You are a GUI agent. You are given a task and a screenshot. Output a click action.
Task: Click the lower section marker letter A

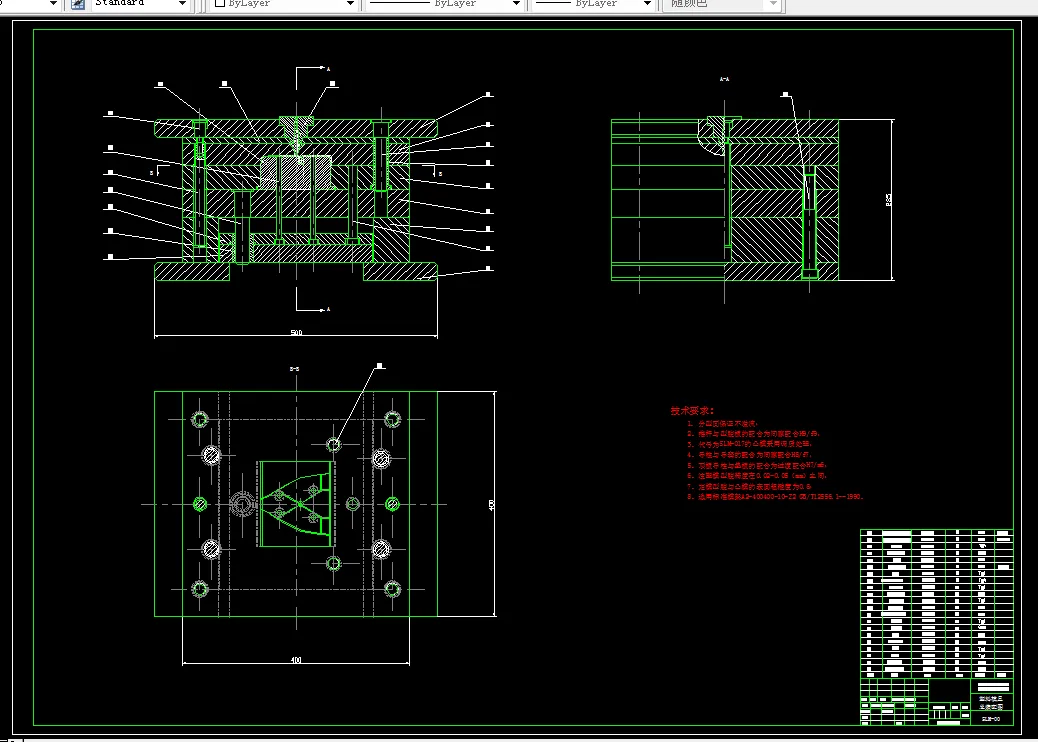pos(328,309)
